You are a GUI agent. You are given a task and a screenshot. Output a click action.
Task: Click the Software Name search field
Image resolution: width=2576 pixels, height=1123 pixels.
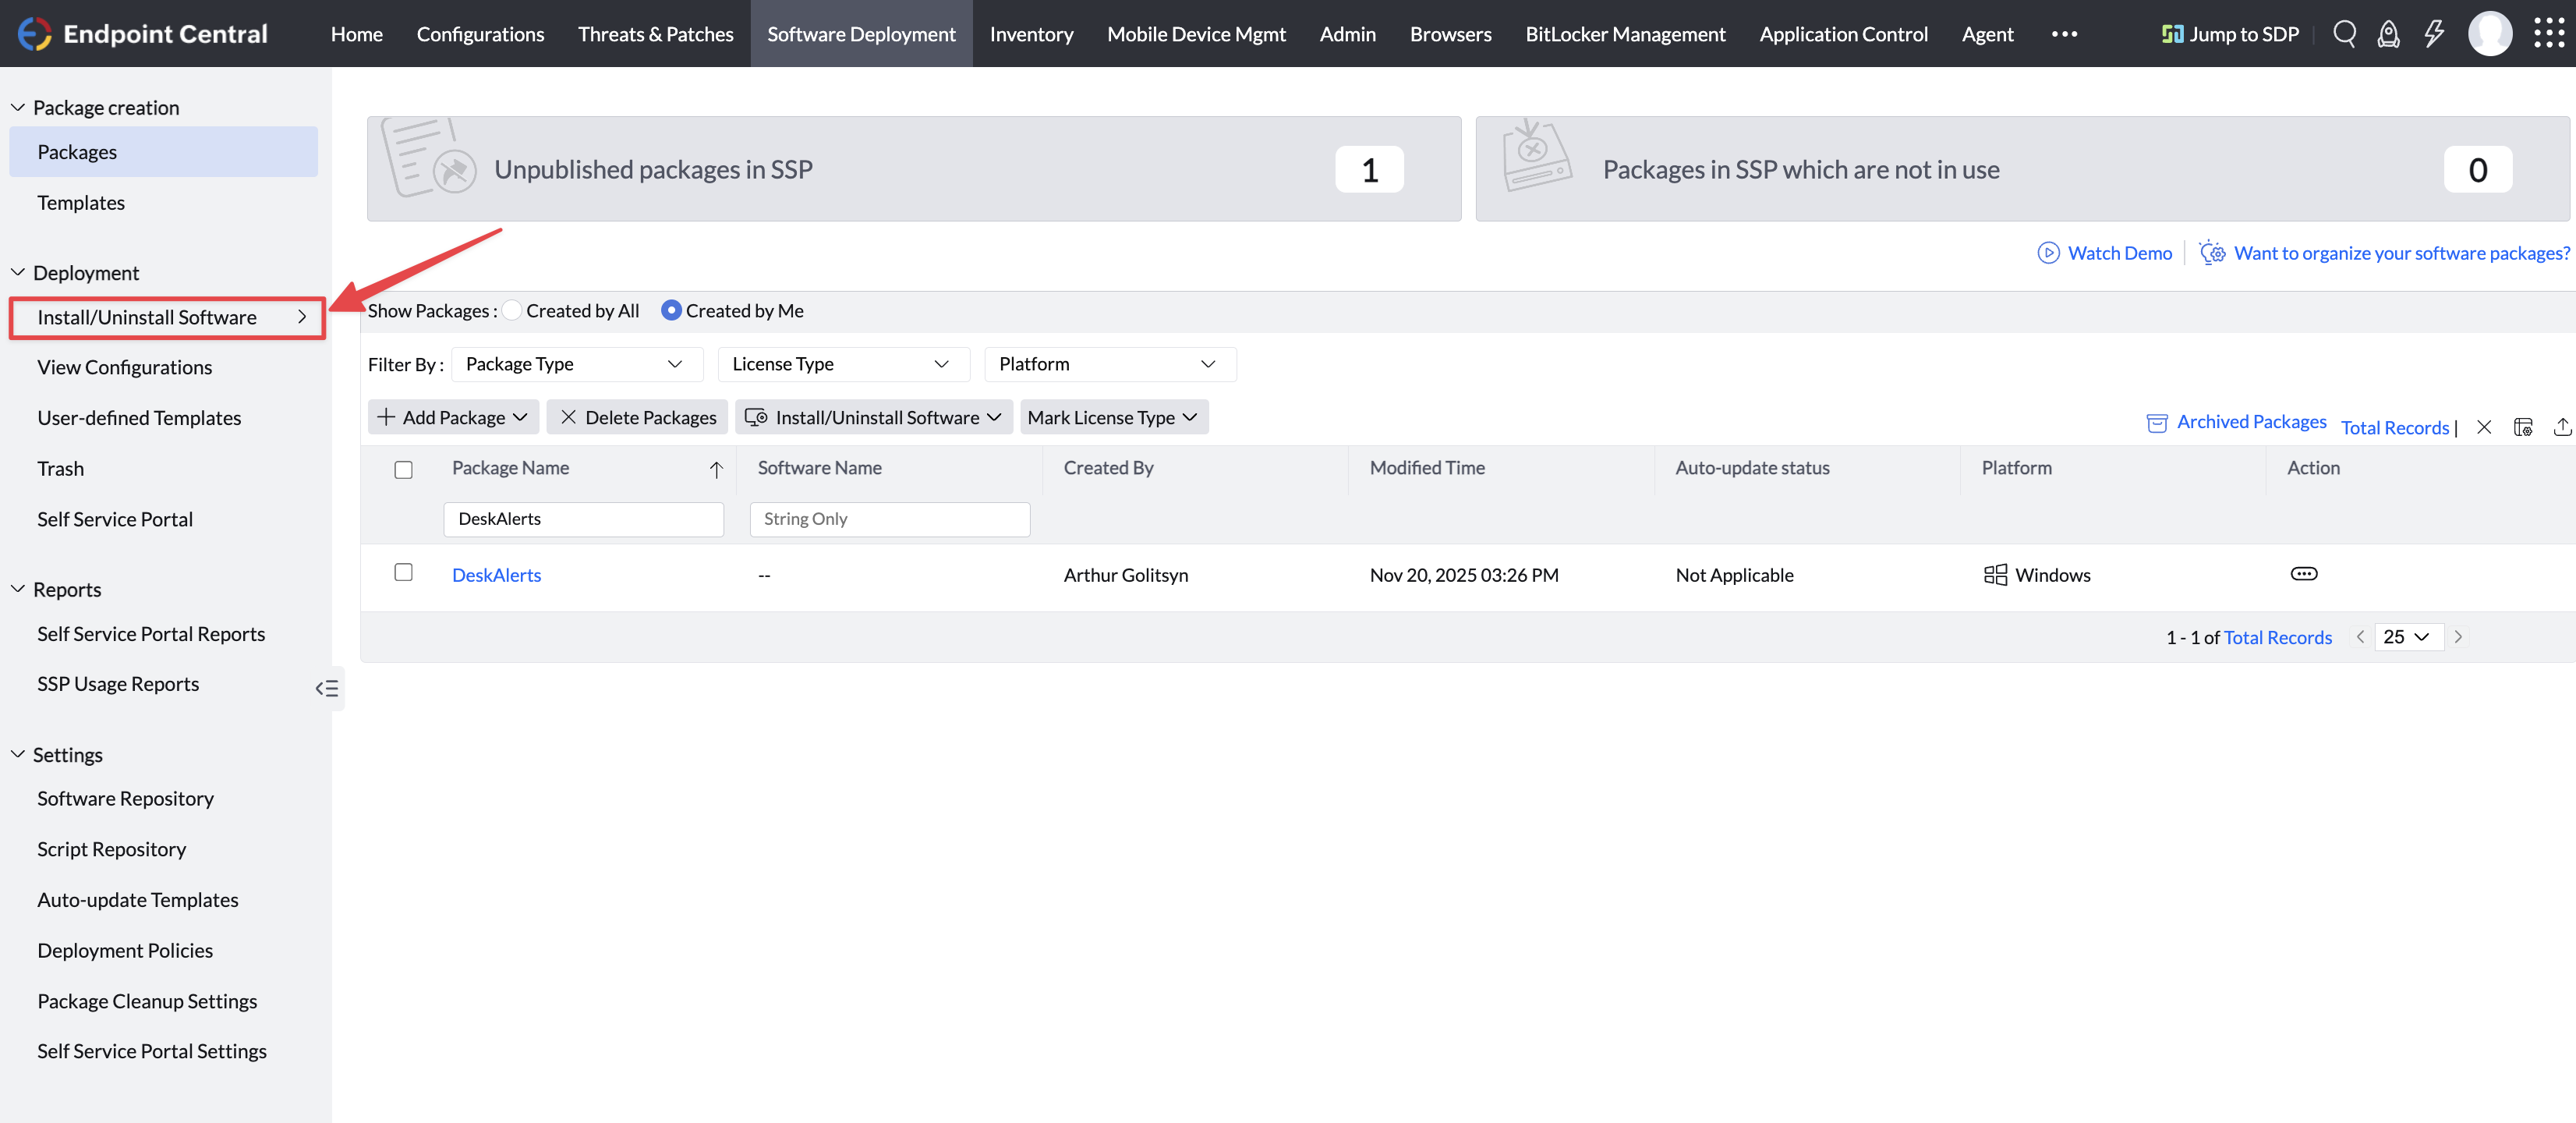point(889,519)
